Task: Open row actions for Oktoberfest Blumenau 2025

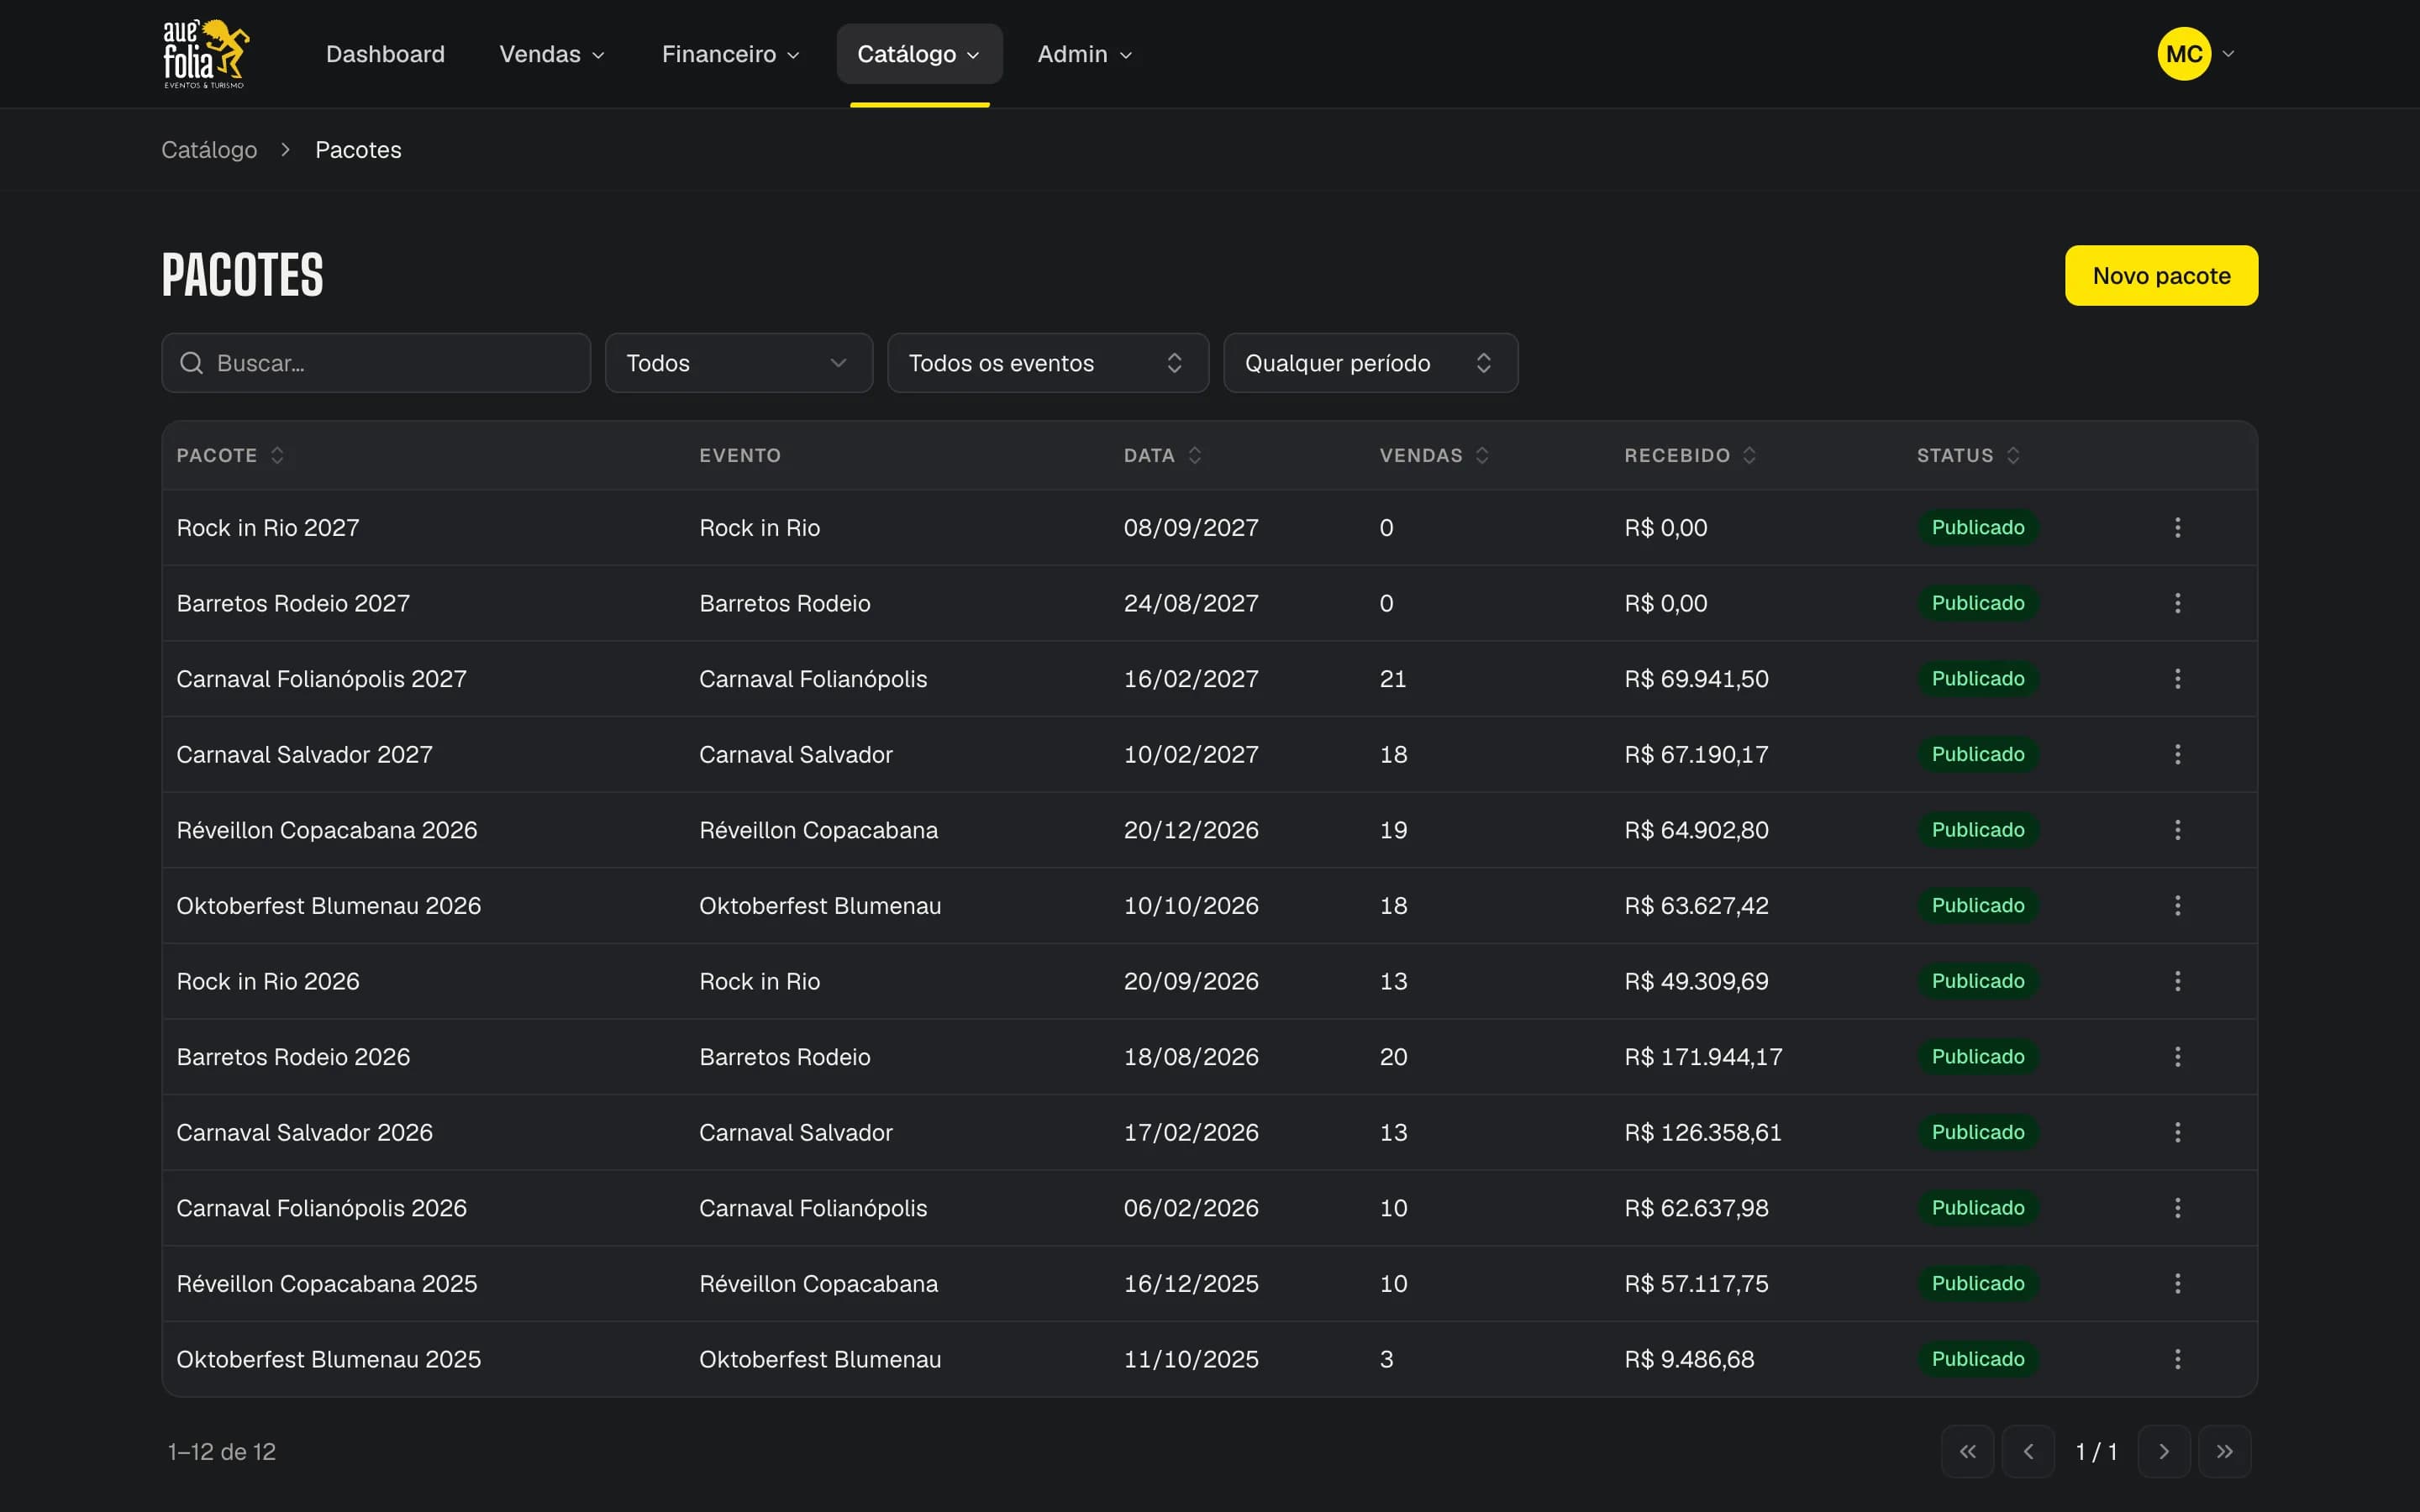Action: coord(2177,1359)
